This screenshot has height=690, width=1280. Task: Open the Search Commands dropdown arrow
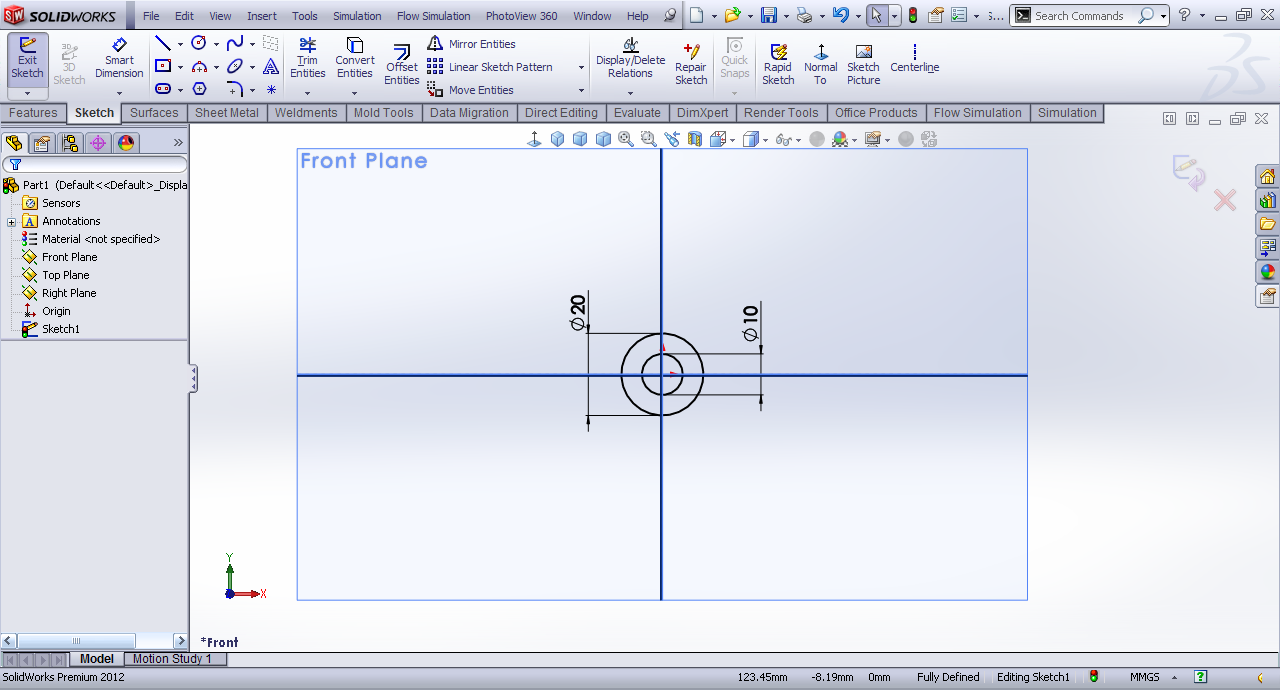1164,16
